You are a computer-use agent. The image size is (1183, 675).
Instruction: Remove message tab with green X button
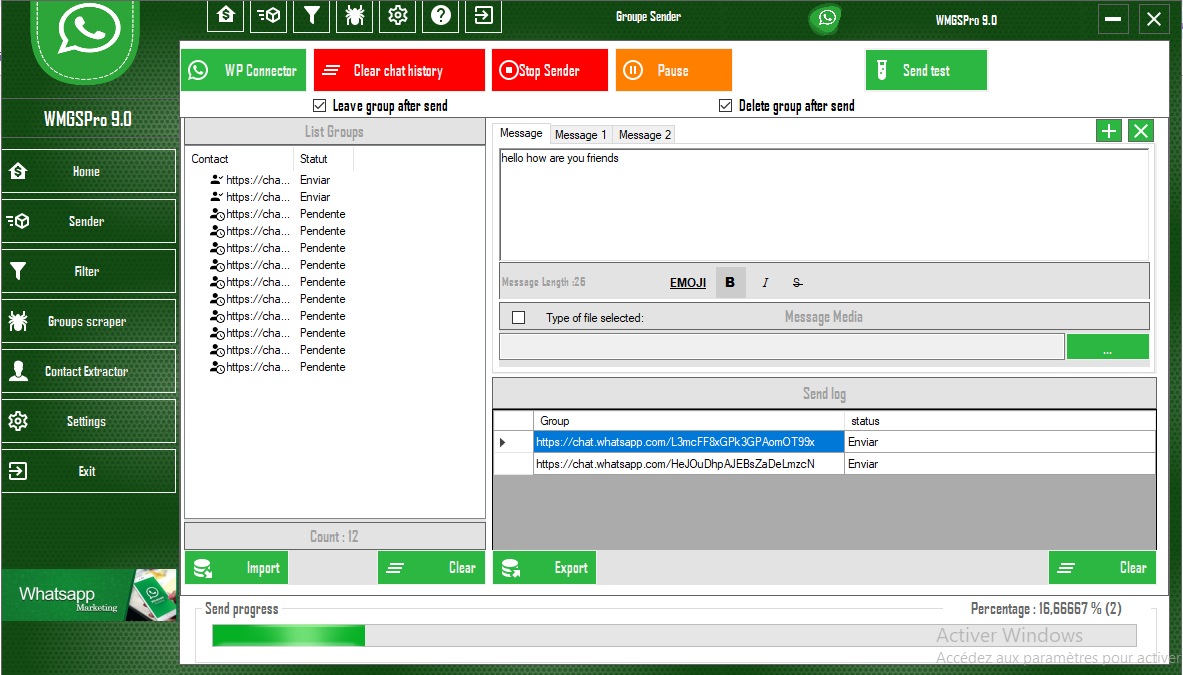[1141, 131]
